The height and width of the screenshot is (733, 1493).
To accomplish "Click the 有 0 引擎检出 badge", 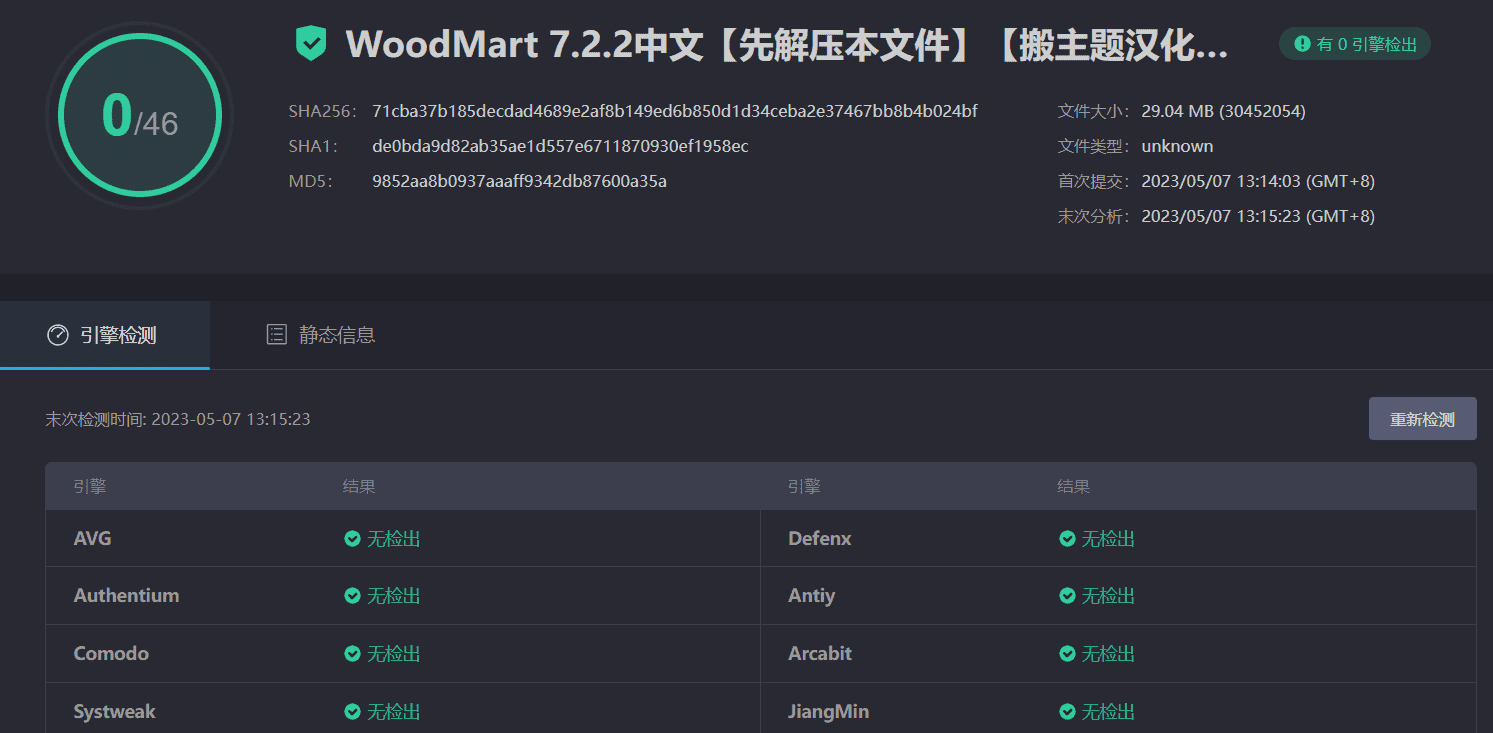I will click(1355, 44).
